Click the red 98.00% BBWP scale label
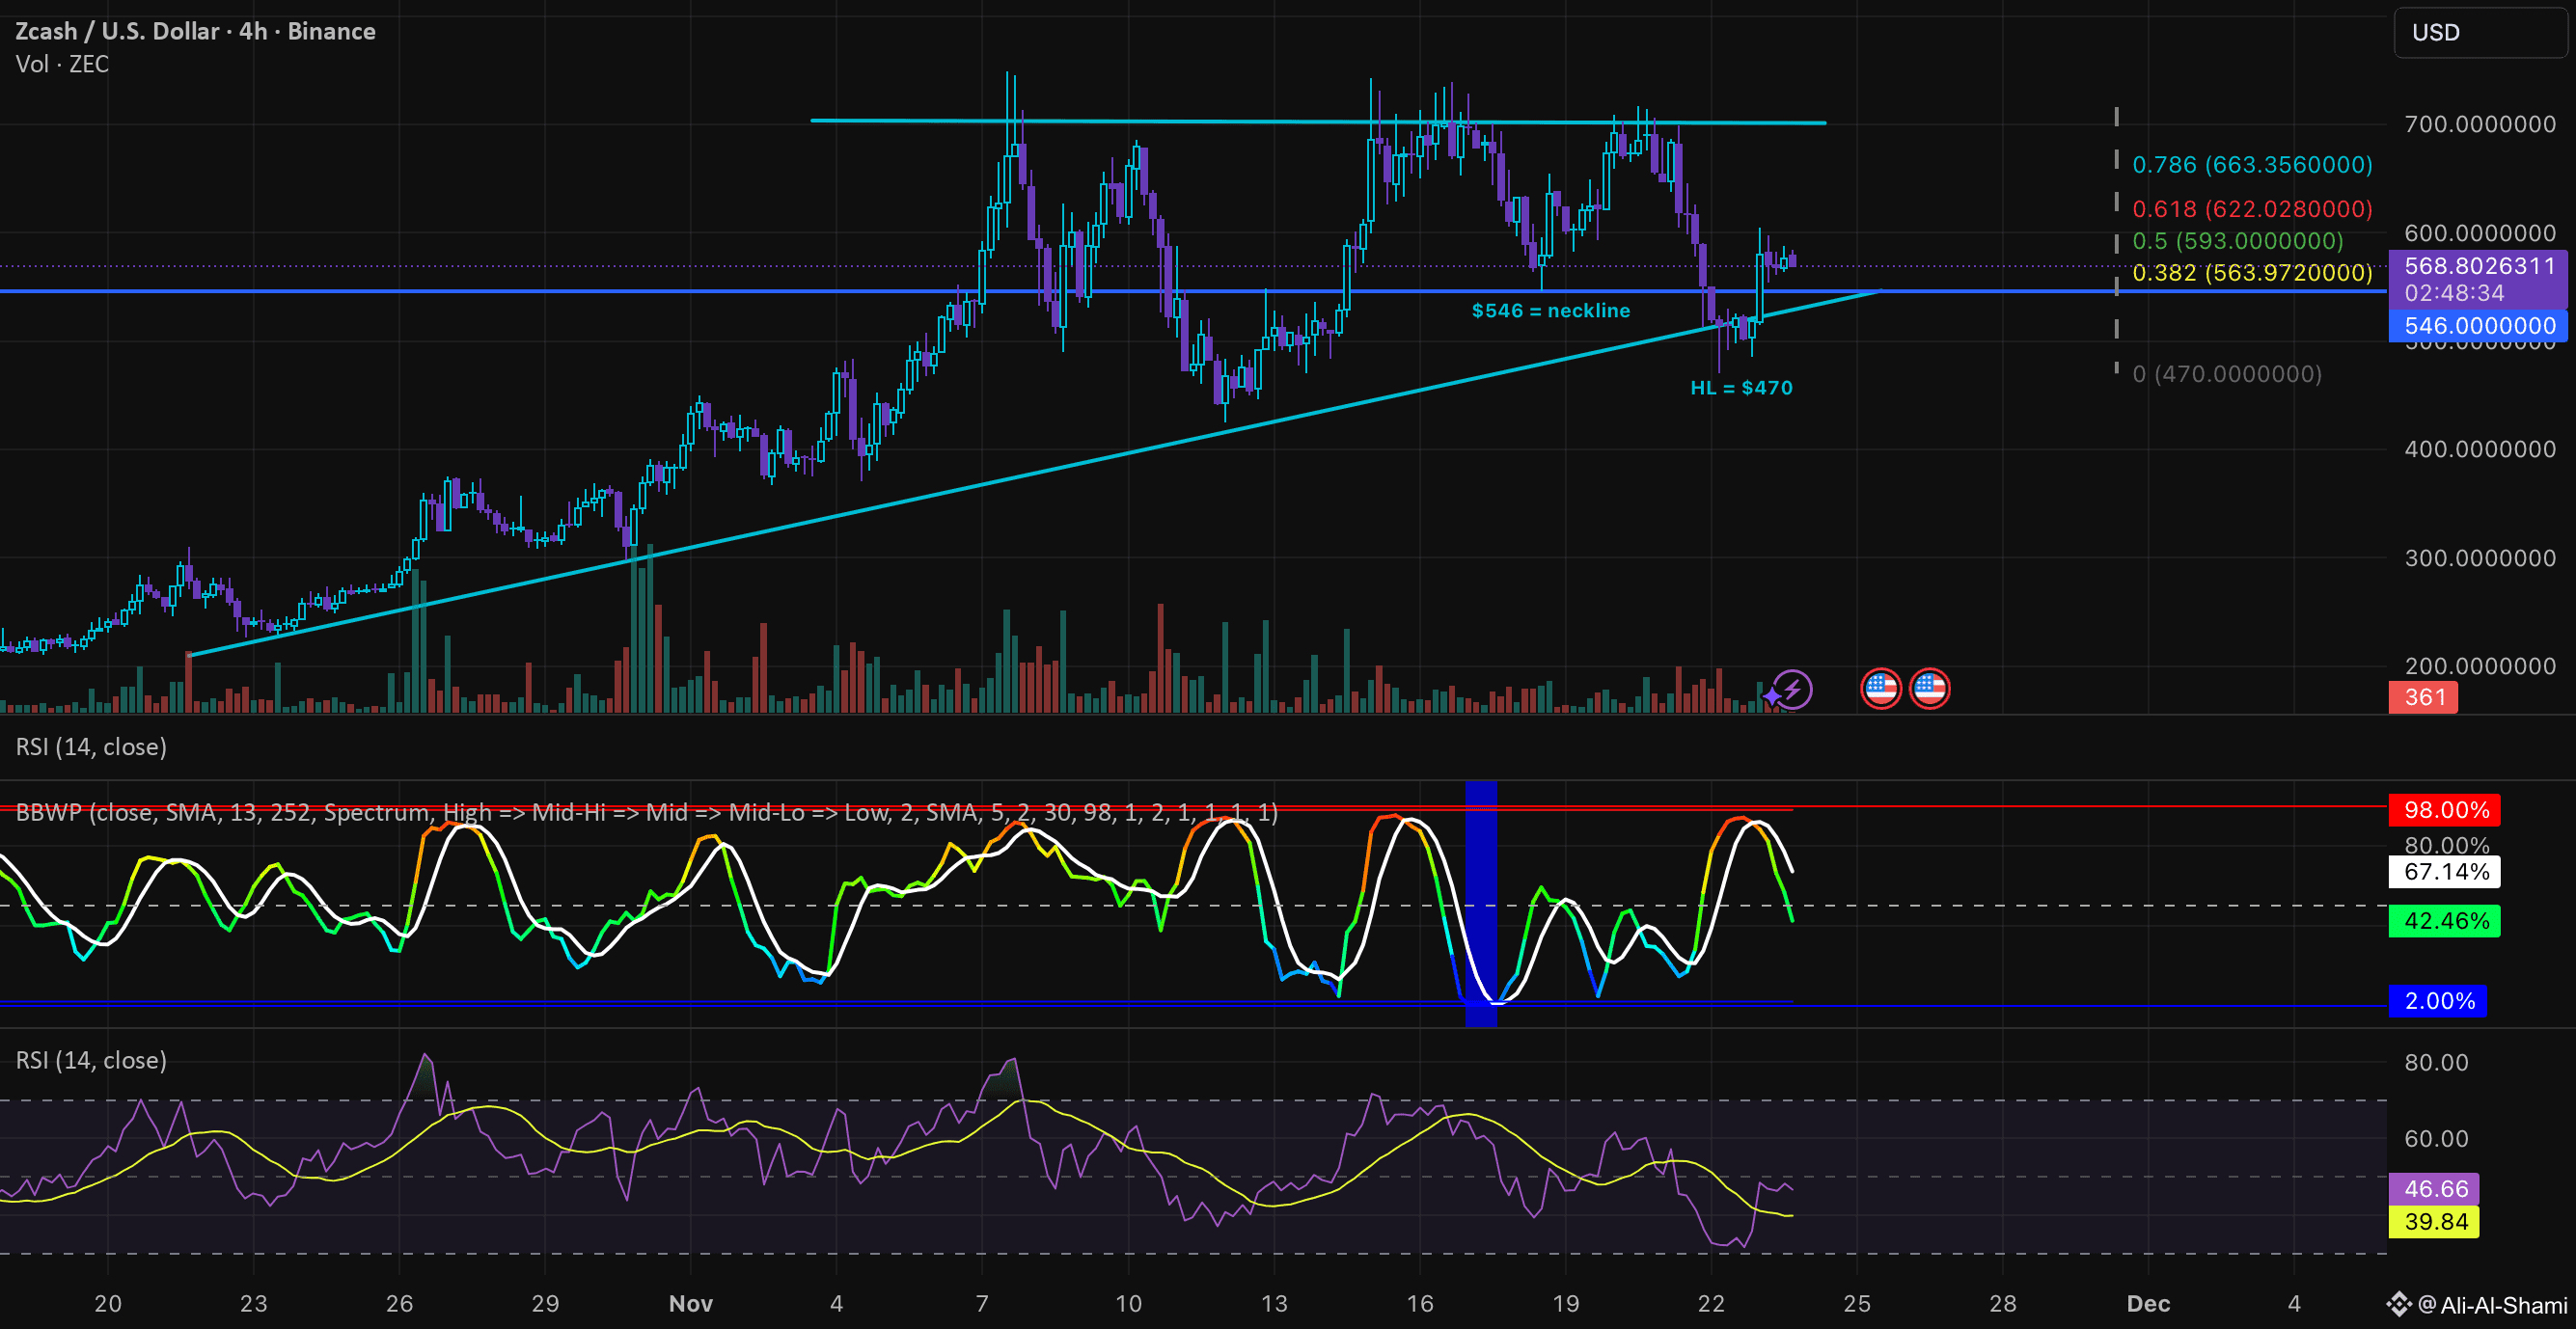 point(2445,810)
